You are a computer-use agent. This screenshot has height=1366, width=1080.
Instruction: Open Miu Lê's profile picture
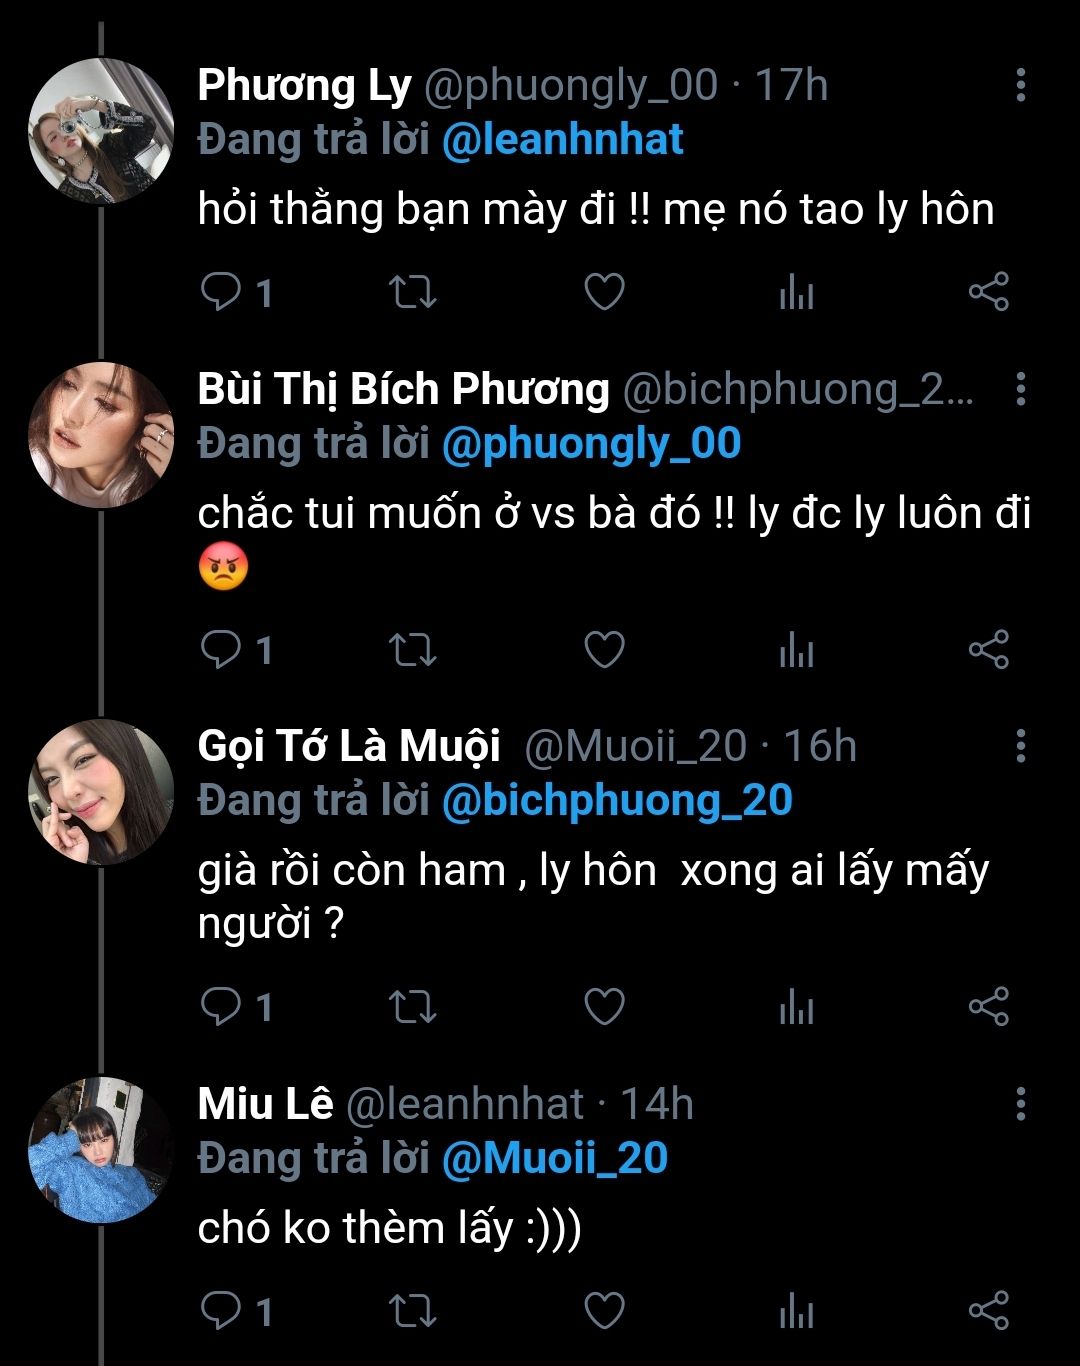tap(101, 1149)
